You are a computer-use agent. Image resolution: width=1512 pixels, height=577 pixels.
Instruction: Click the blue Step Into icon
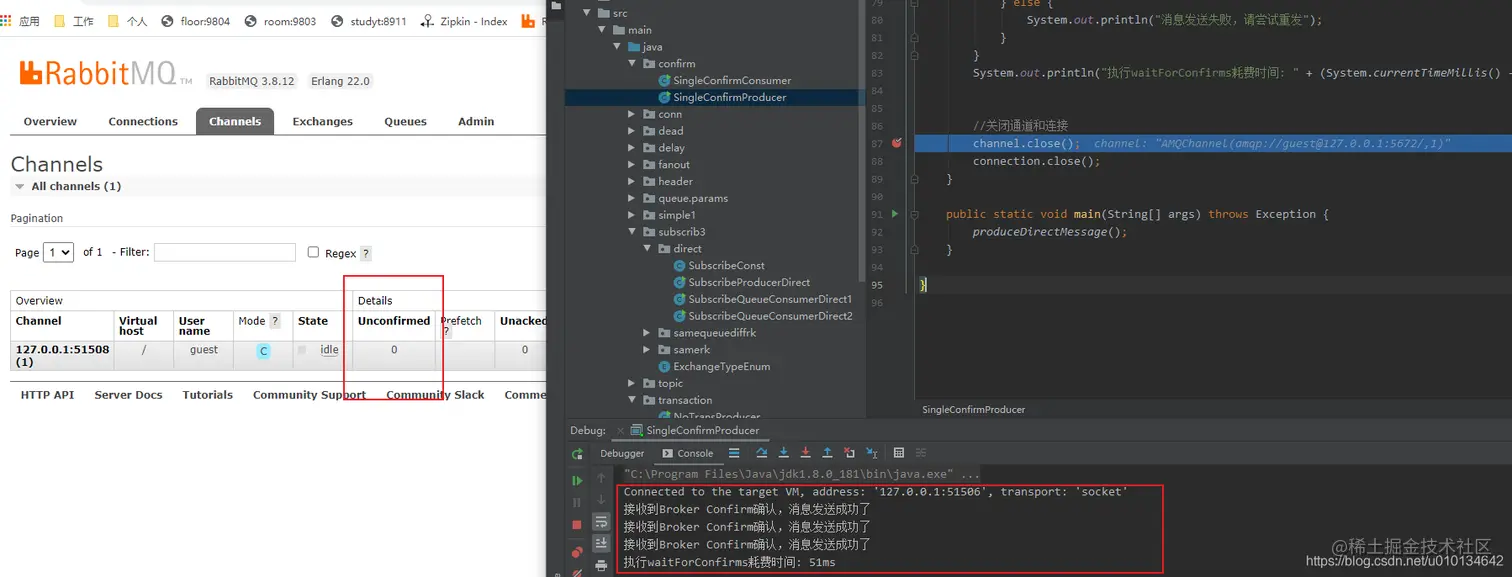point(784,453)
